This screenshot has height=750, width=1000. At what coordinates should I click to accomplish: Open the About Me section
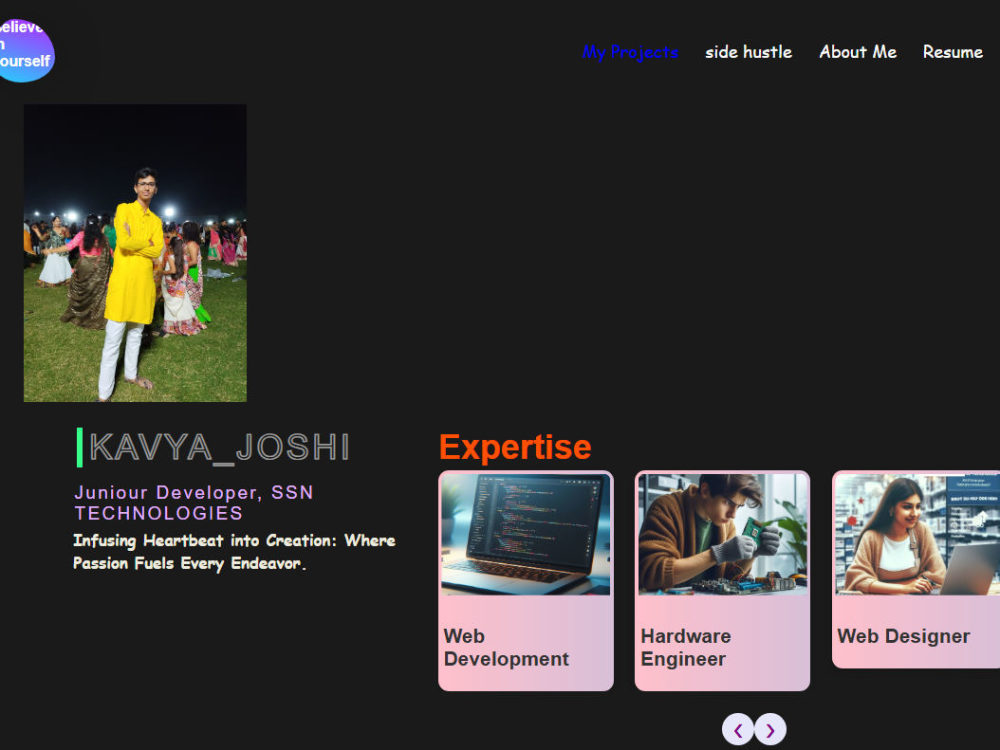coord(858,52)
